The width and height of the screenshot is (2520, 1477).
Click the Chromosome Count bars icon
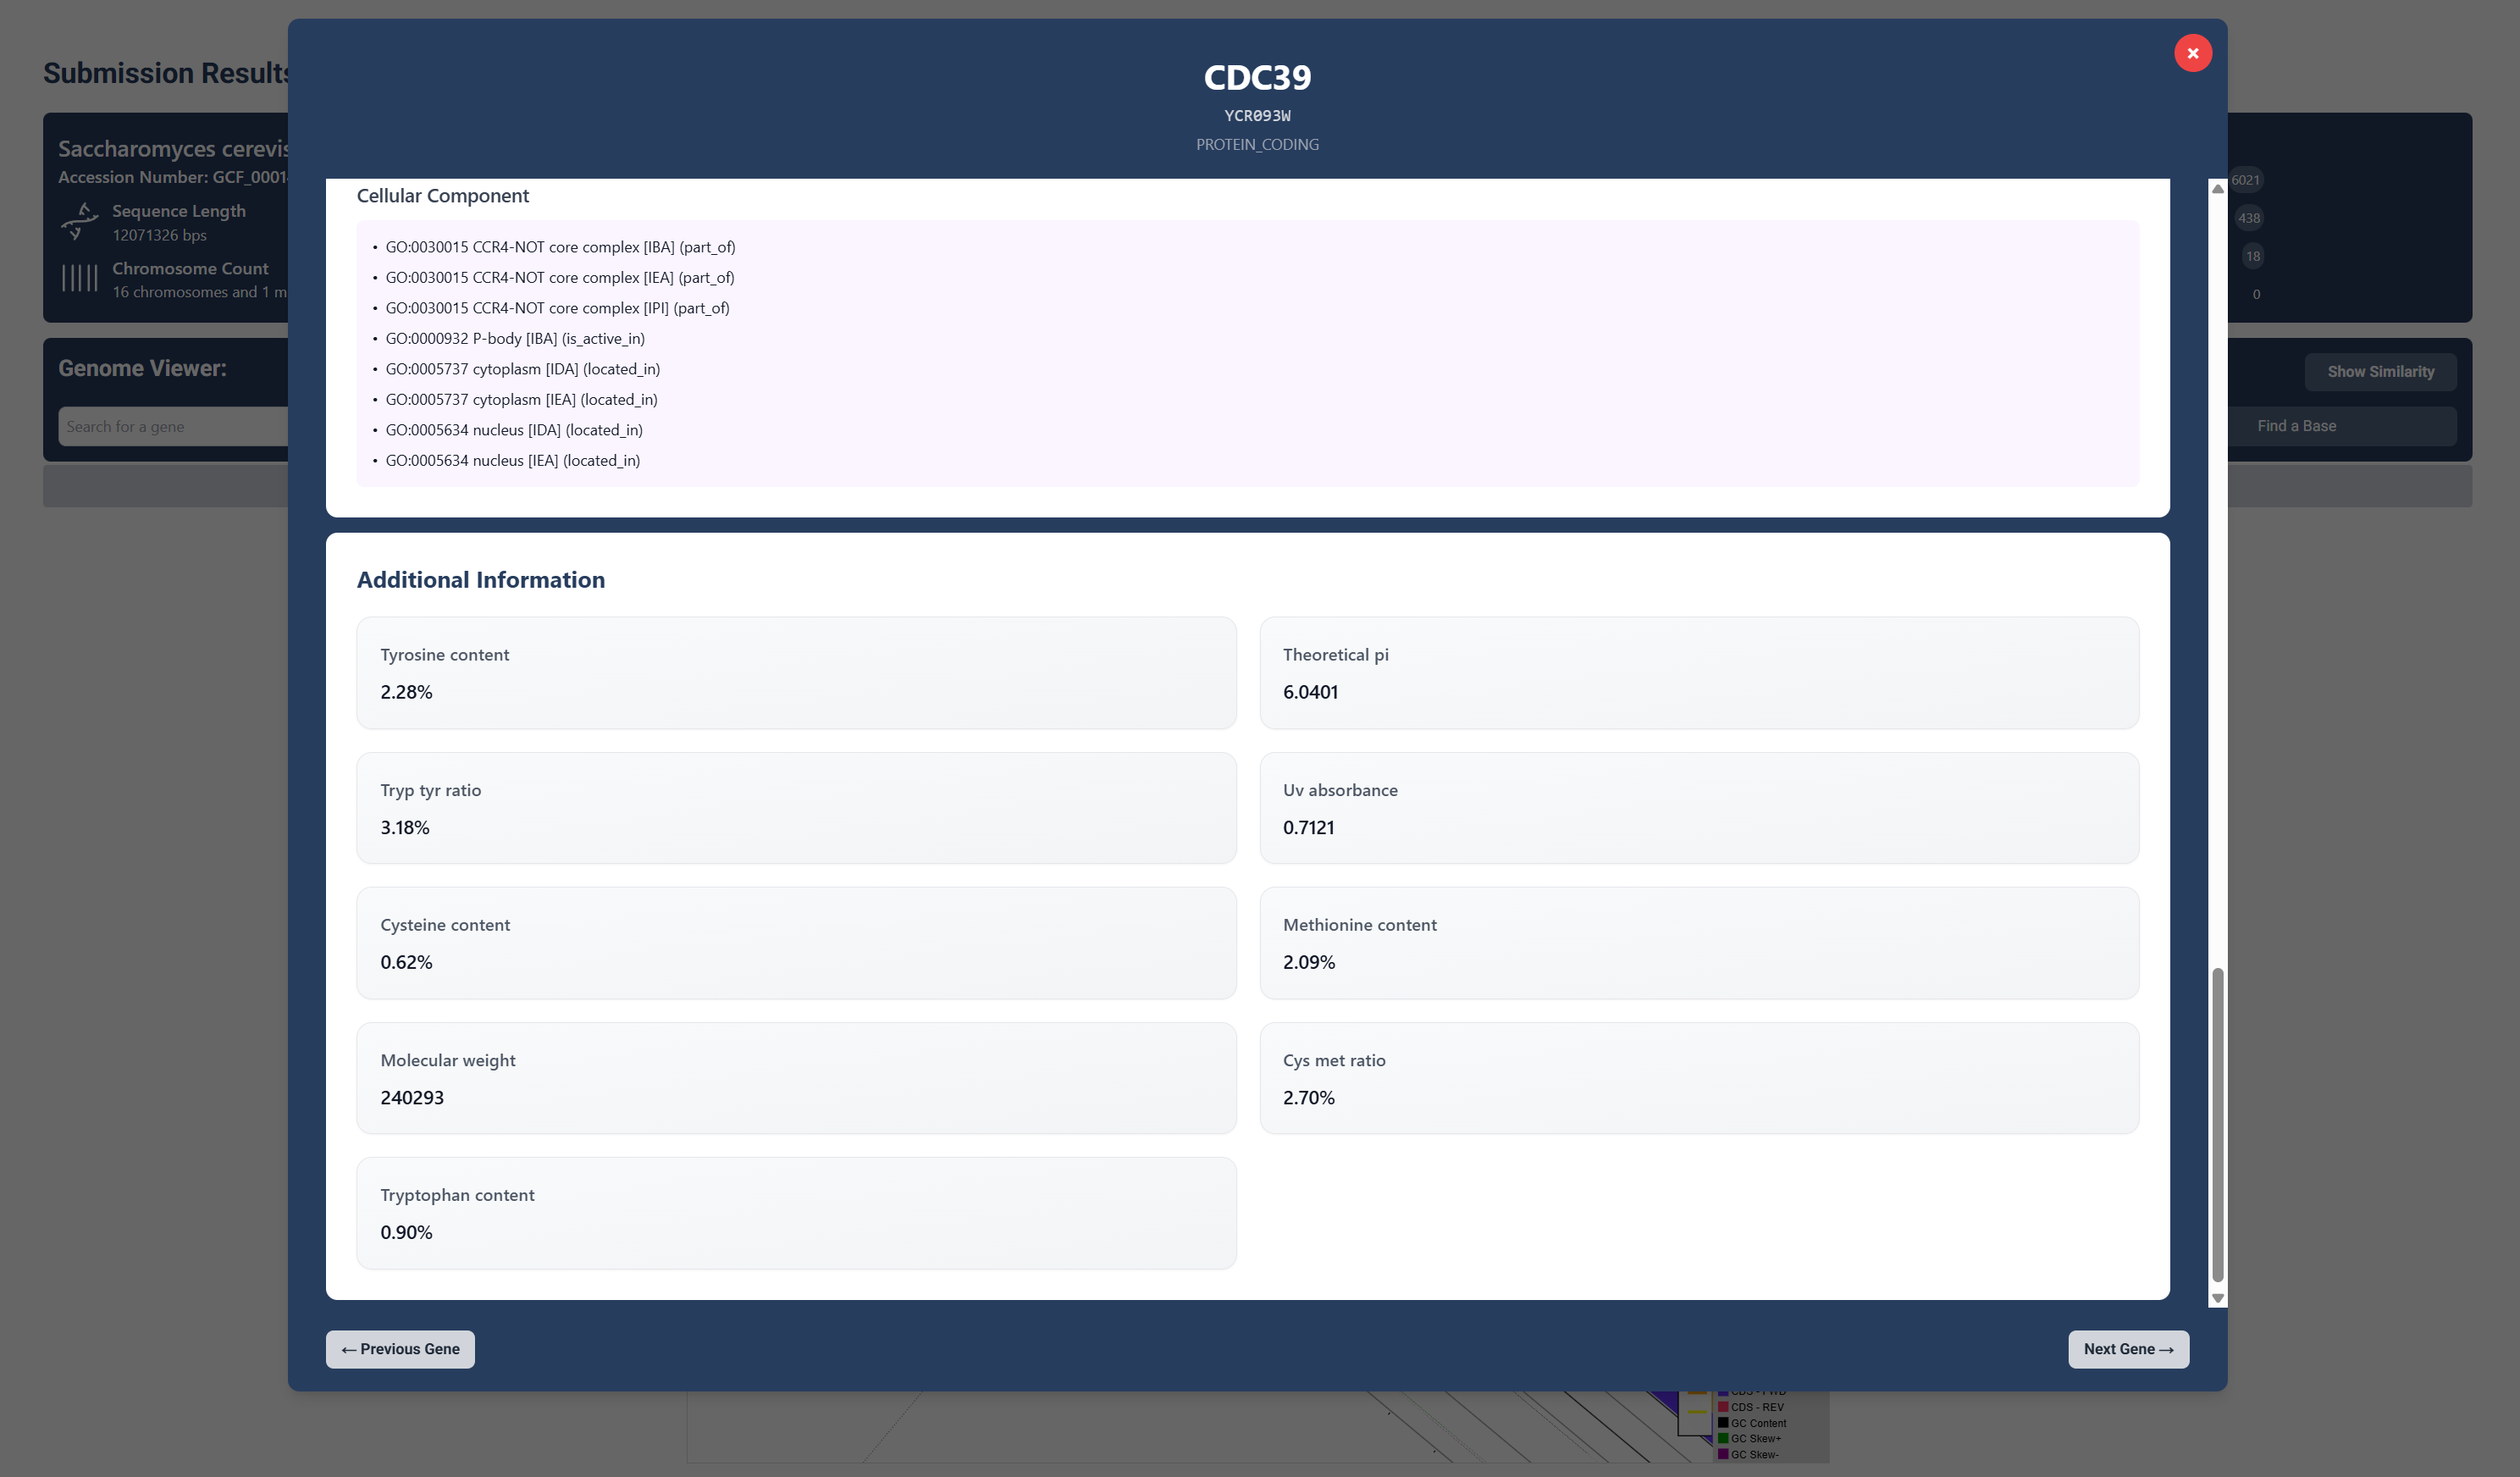[79, 278]
